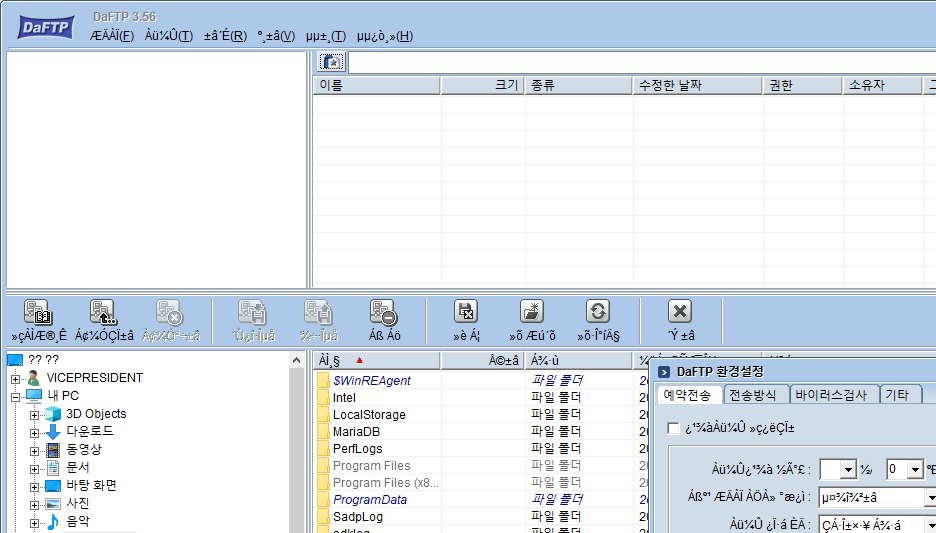
Task: Open the site map book toolbar icon
Action: [38, 312]
